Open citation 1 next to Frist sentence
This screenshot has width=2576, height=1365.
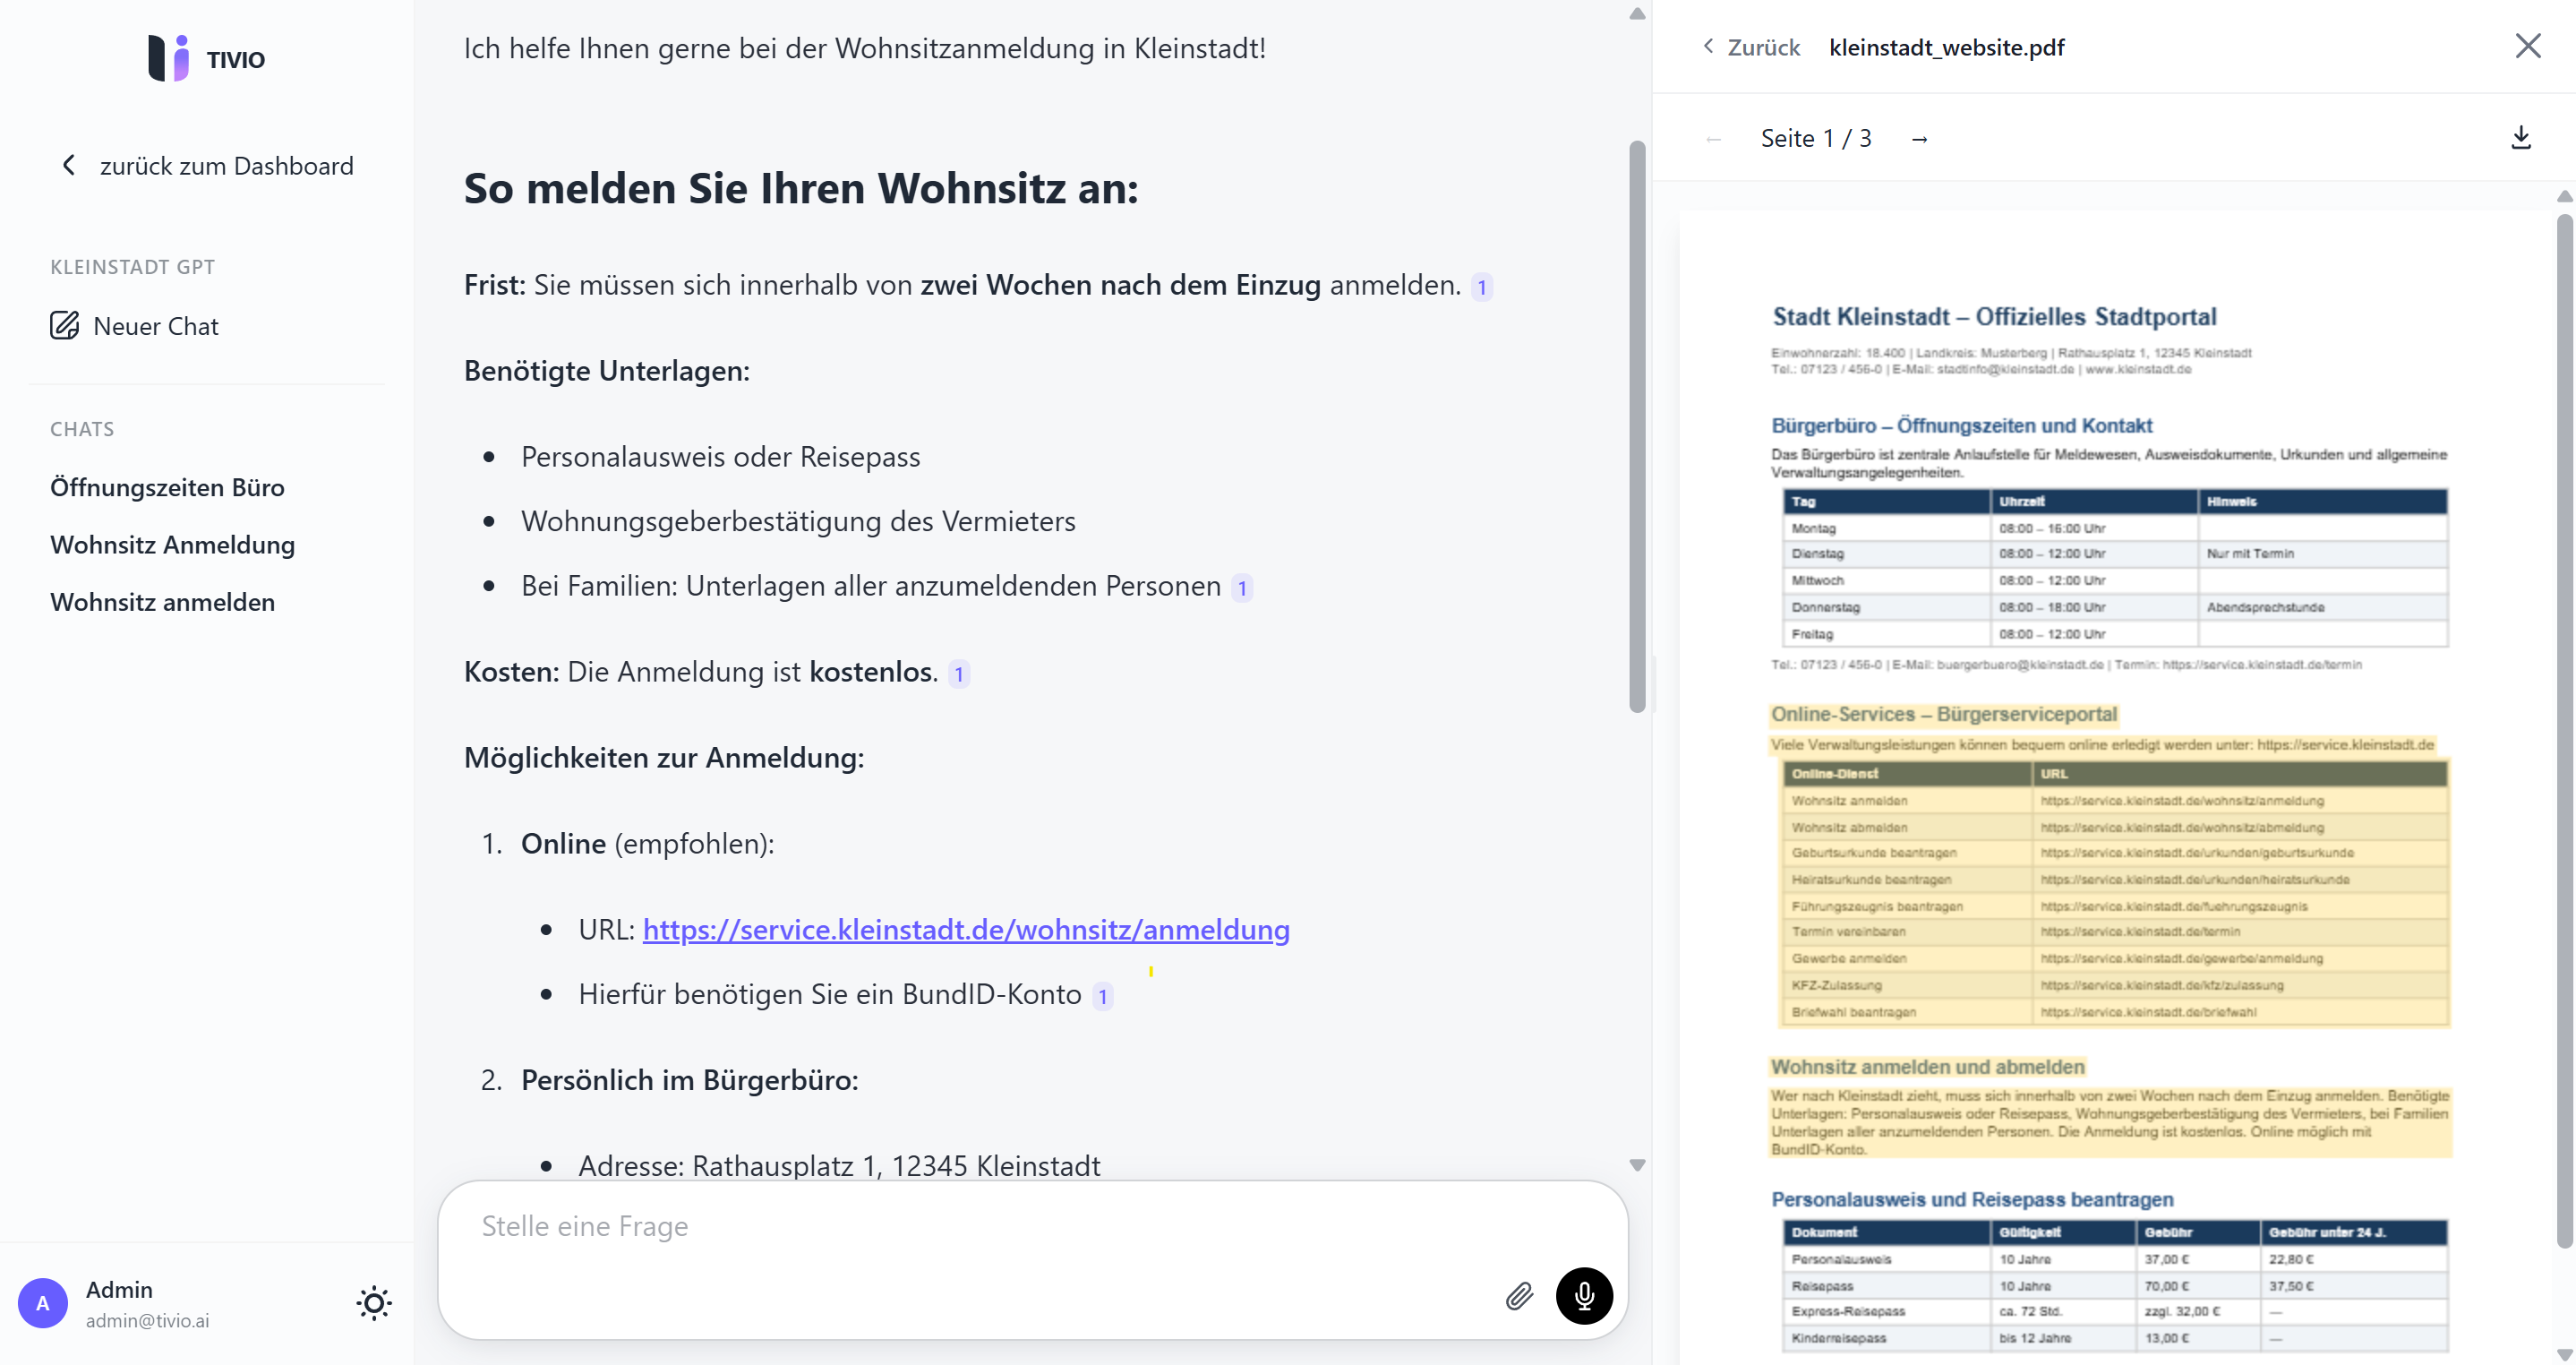pos(1482,288)
